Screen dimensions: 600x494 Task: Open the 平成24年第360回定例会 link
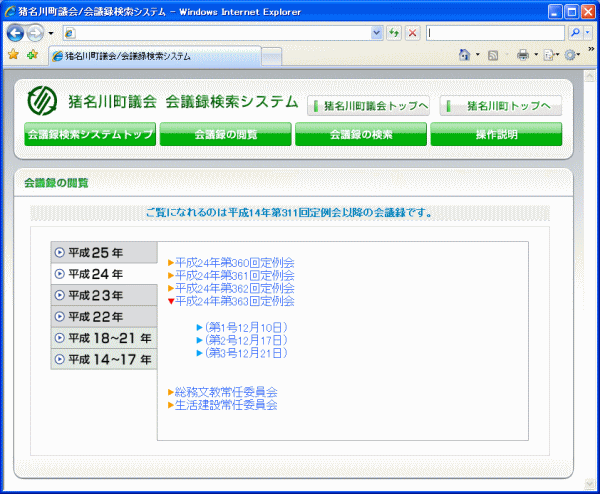(x=235, y=262)
